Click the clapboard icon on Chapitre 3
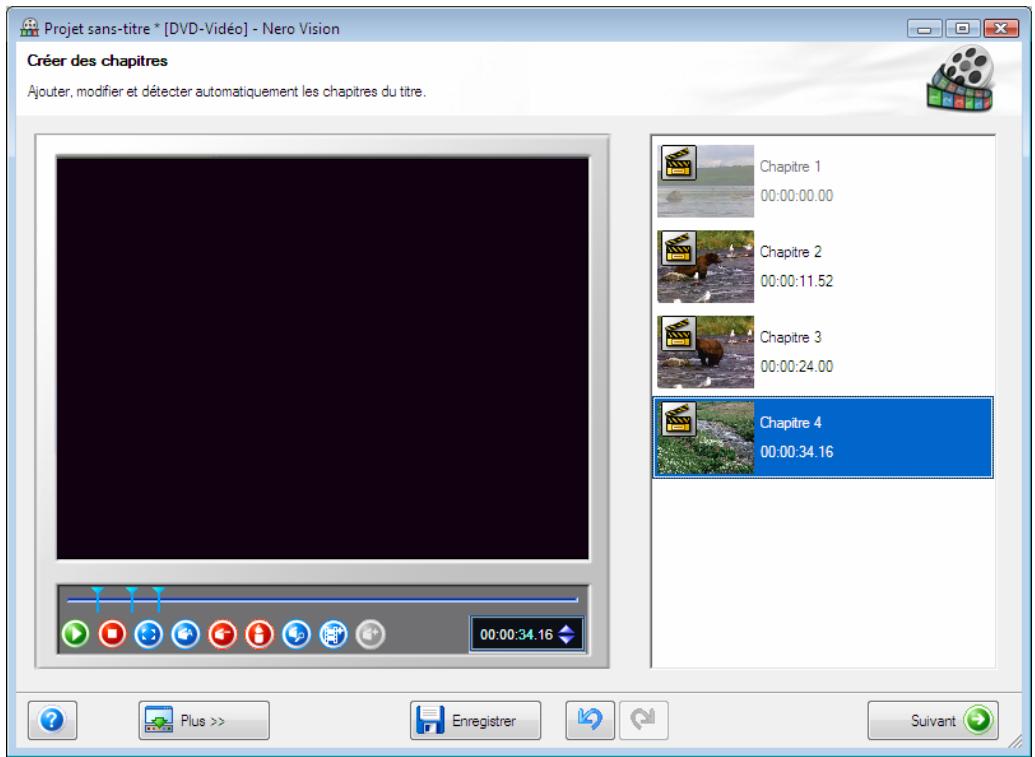Screen dimensions: 1035x757 678,333
